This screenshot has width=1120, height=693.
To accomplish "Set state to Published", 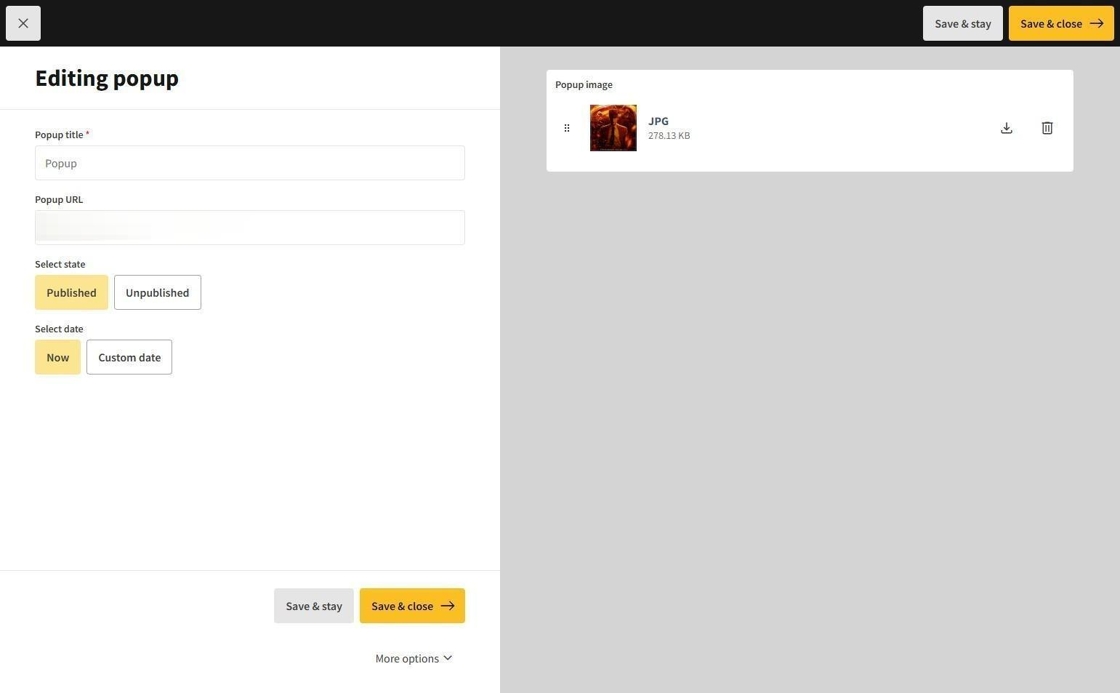I will pos(71,292).
